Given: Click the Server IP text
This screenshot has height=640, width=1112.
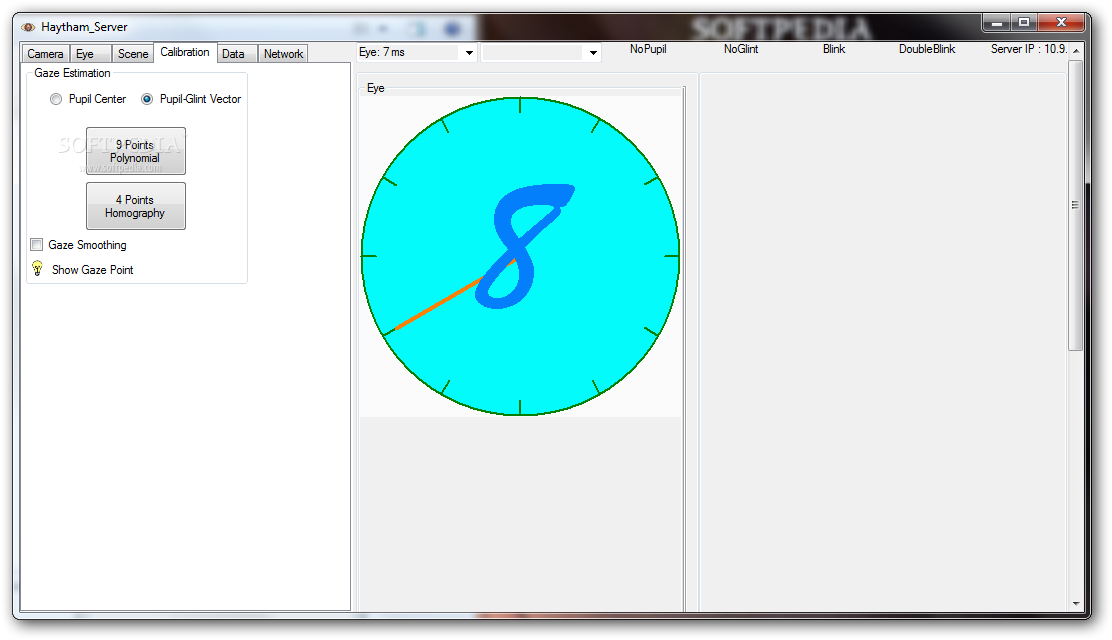Looking at the screenshot, I should point(1029,49).
